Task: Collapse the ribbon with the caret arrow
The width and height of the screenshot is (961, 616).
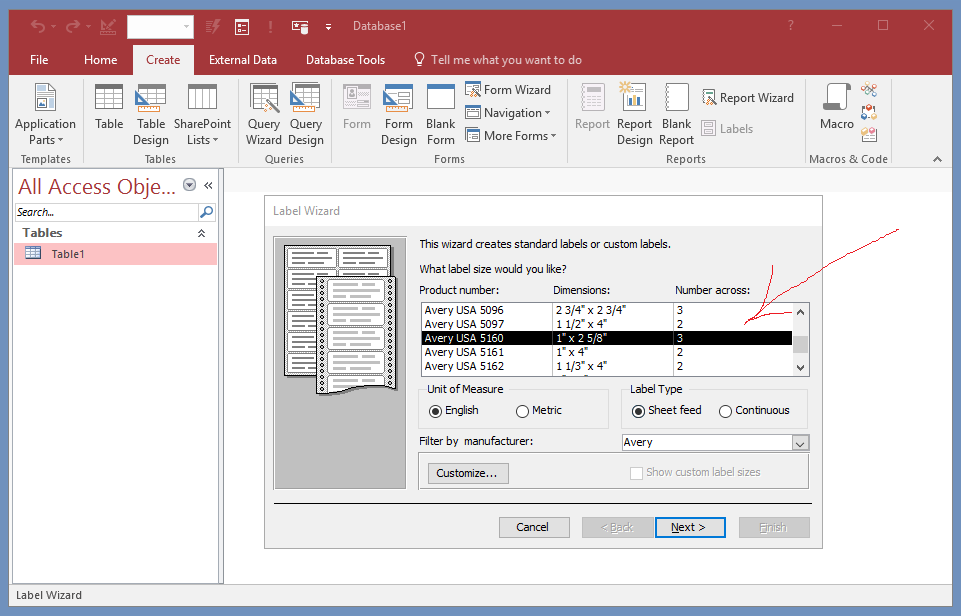Action: [x=937, y=159]
